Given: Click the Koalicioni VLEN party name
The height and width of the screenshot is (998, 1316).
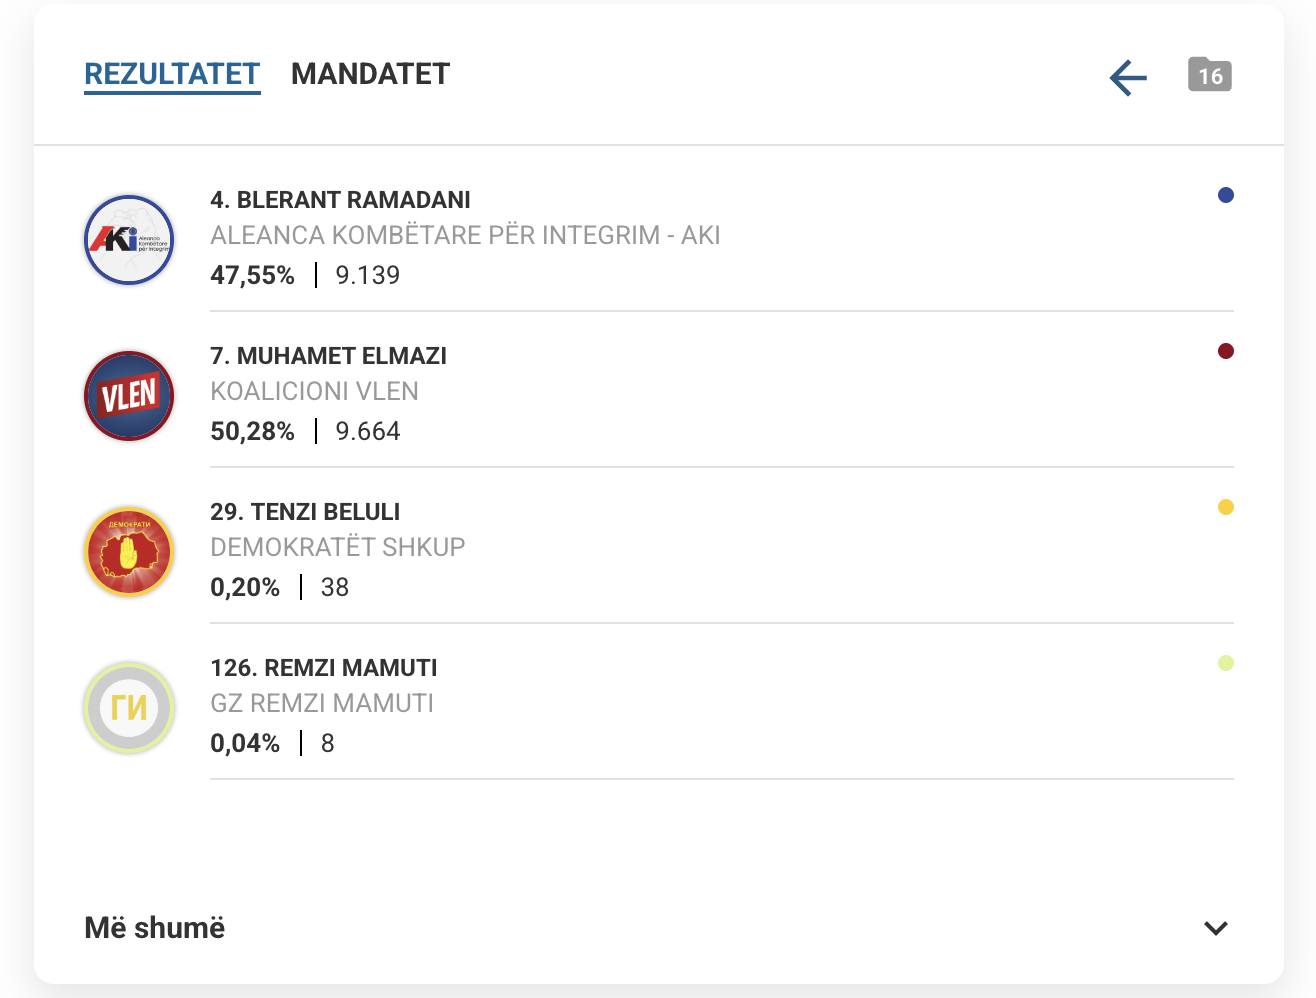Looking at the screenshot, I should coord(314,391).
